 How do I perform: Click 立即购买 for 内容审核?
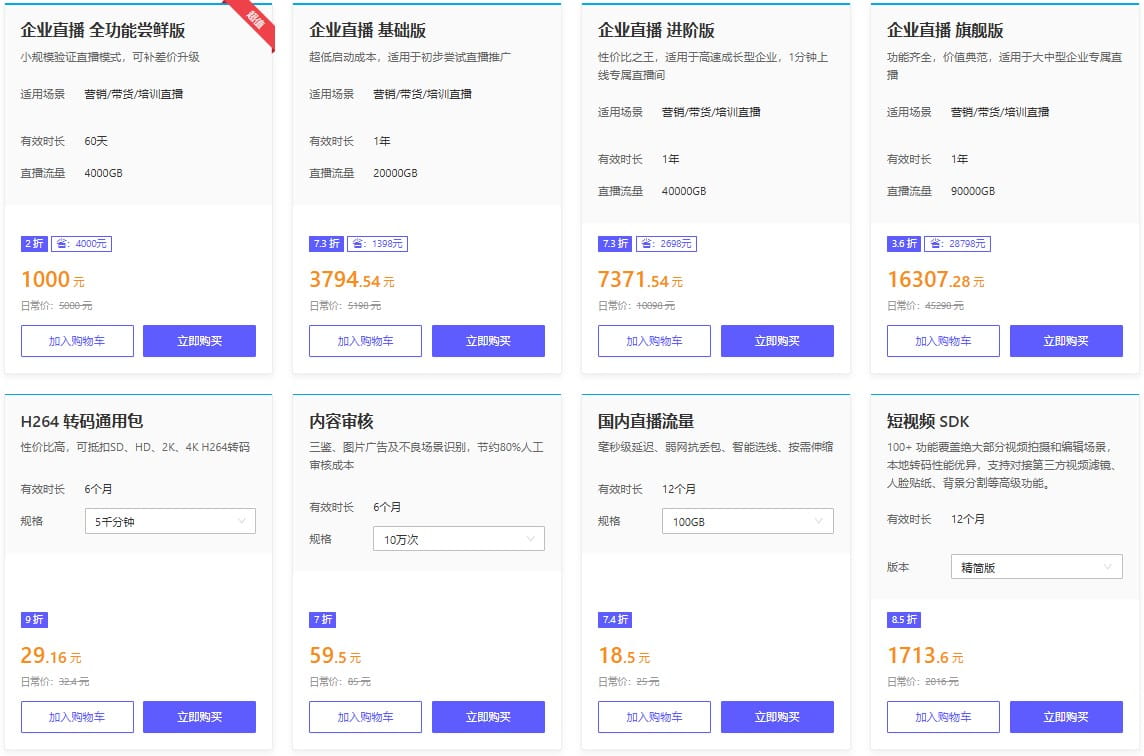(x=488, y=716)
